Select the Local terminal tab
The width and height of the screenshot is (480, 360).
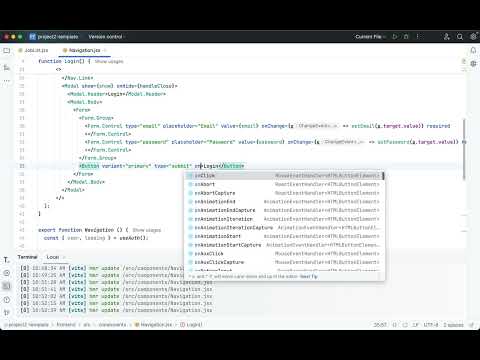pos(53,257)
